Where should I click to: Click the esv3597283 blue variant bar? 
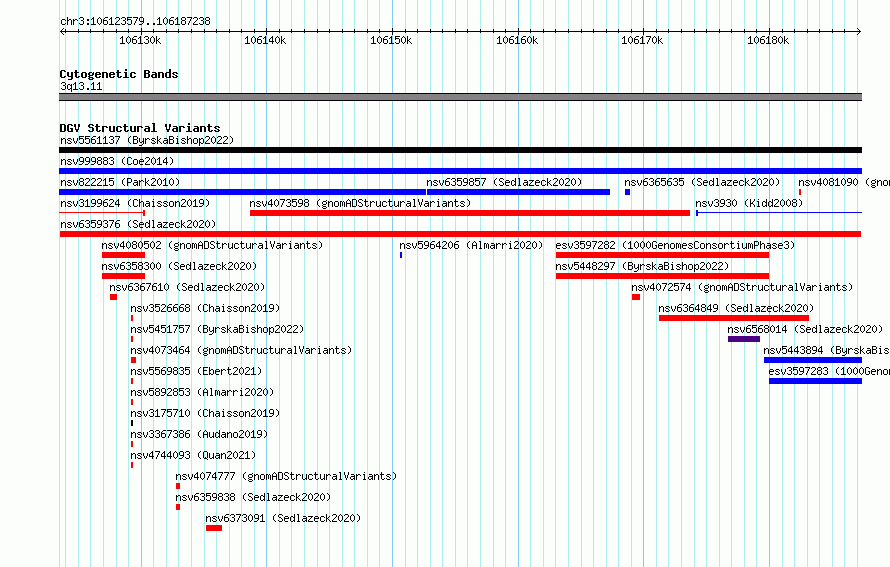tap(816, 381)
